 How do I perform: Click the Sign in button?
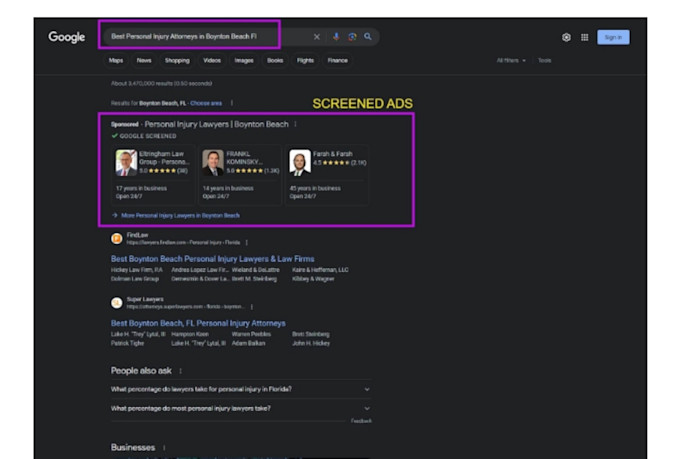(x=613, y=37)
